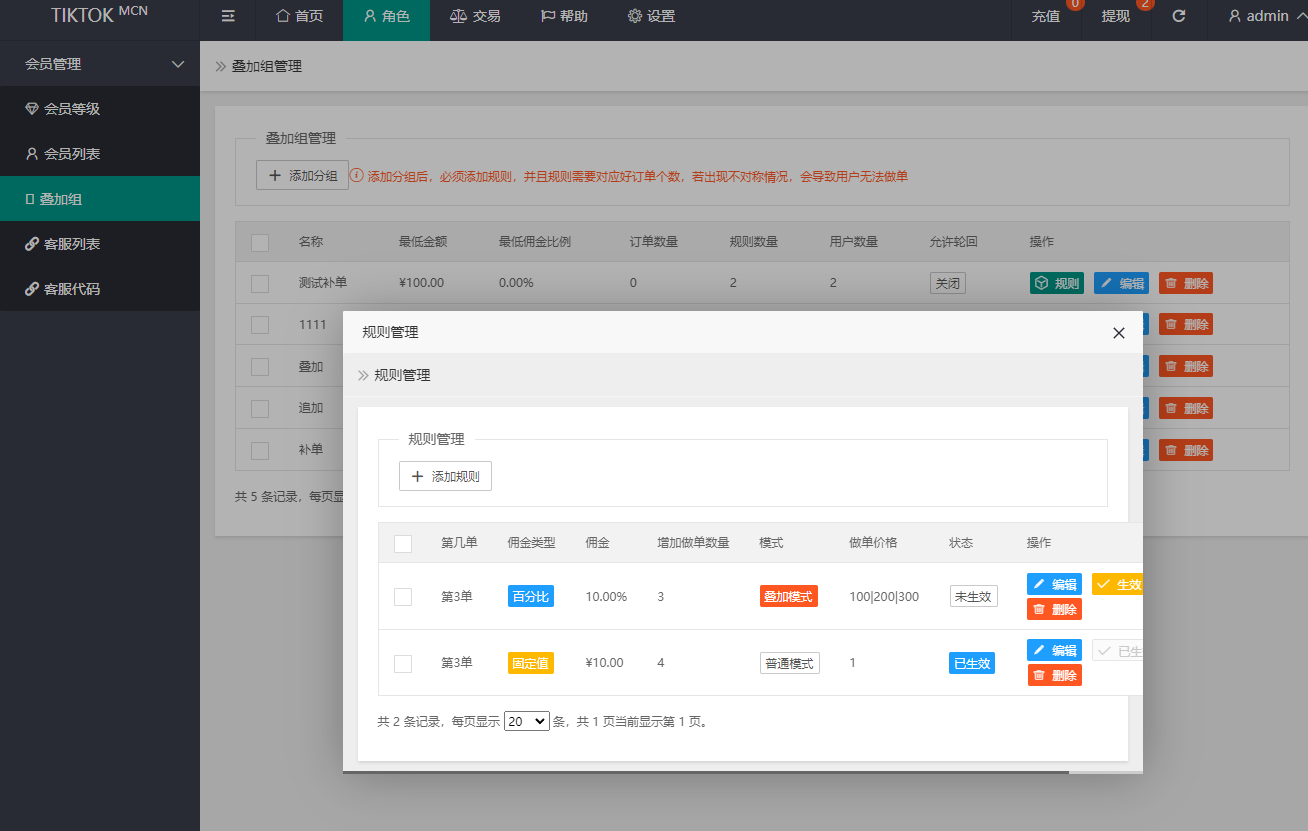Open the 充值 recharge notifications
Screen dimensions: 1308x831
(1046, 16)
